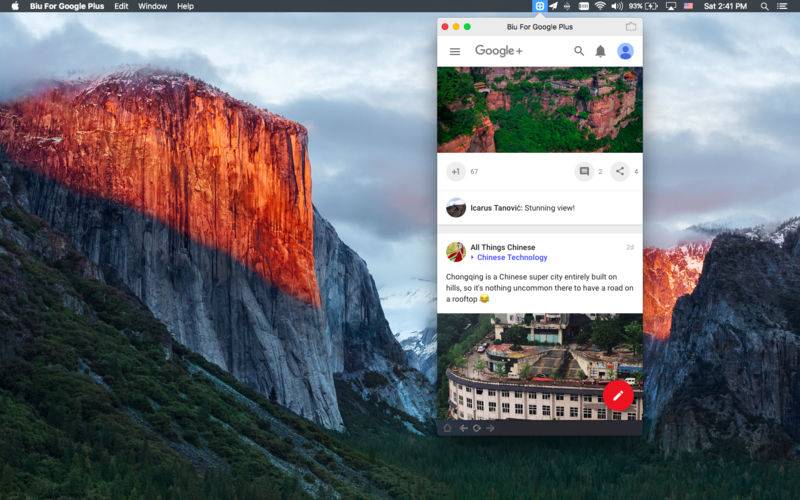Image resolution: width=800 pixels, height=500 pixels.
Task: Navigate back with the left arrow
Action: click(463, 428)
